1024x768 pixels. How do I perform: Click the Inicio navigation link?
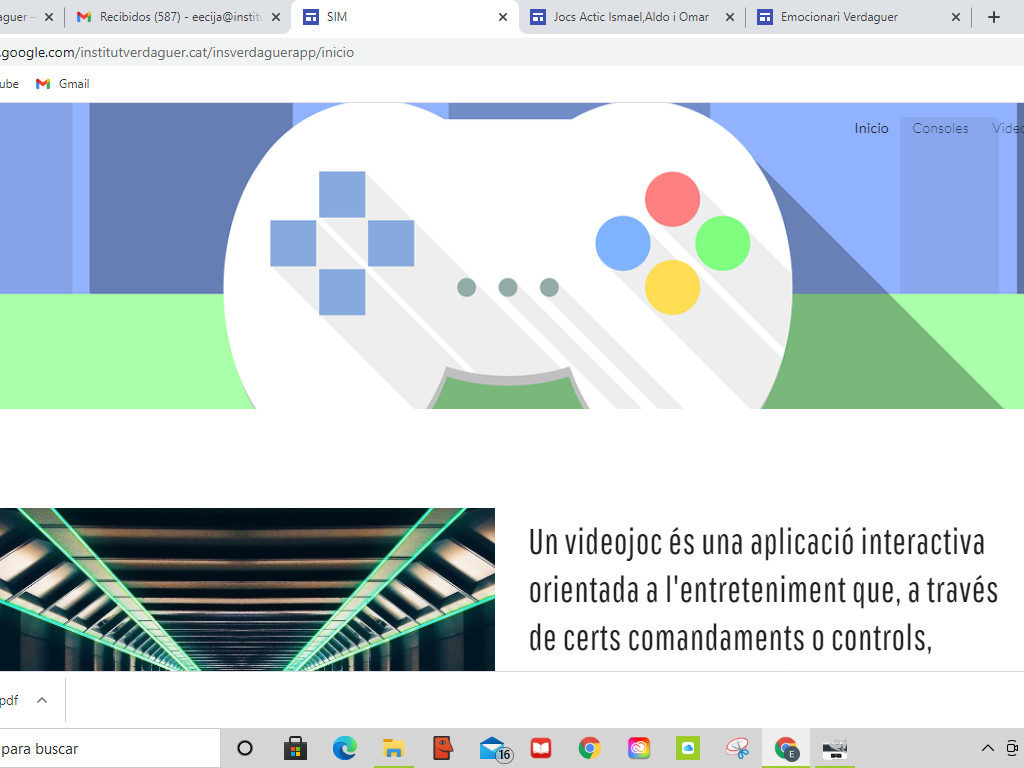(871, 128)
